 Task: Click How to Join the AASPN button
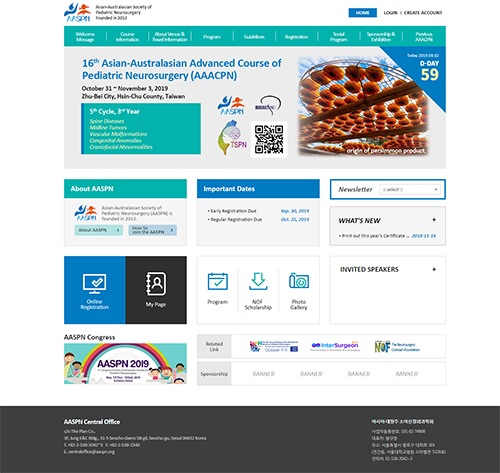153,230
